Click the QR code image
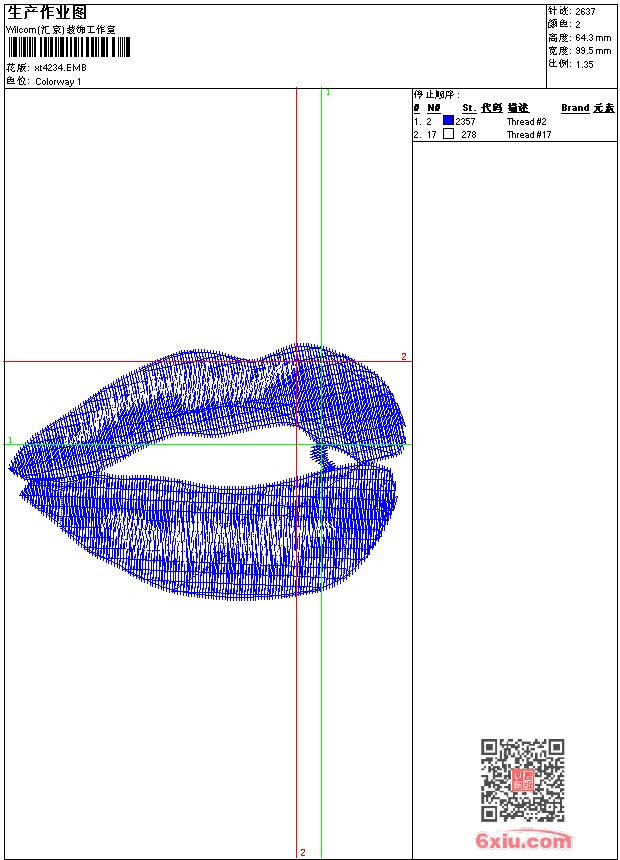 [522, 780]
